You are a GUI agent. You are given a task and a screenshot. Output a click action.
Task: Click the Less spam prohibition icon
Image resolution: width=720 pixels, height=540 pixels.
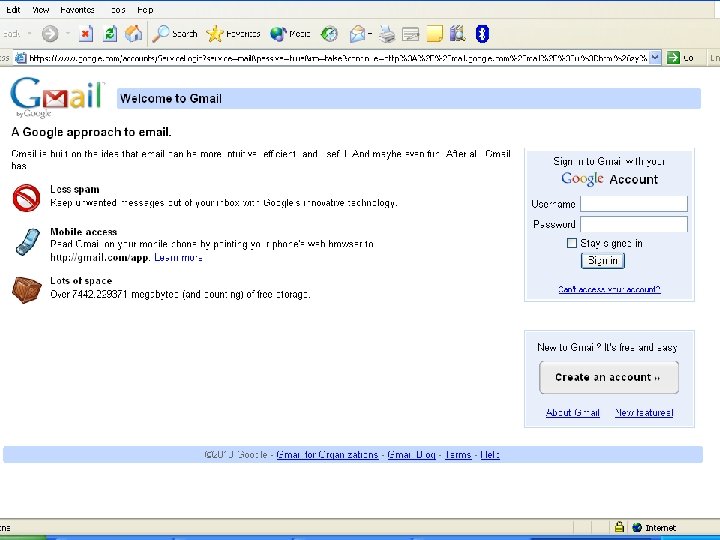click(26, 198)
